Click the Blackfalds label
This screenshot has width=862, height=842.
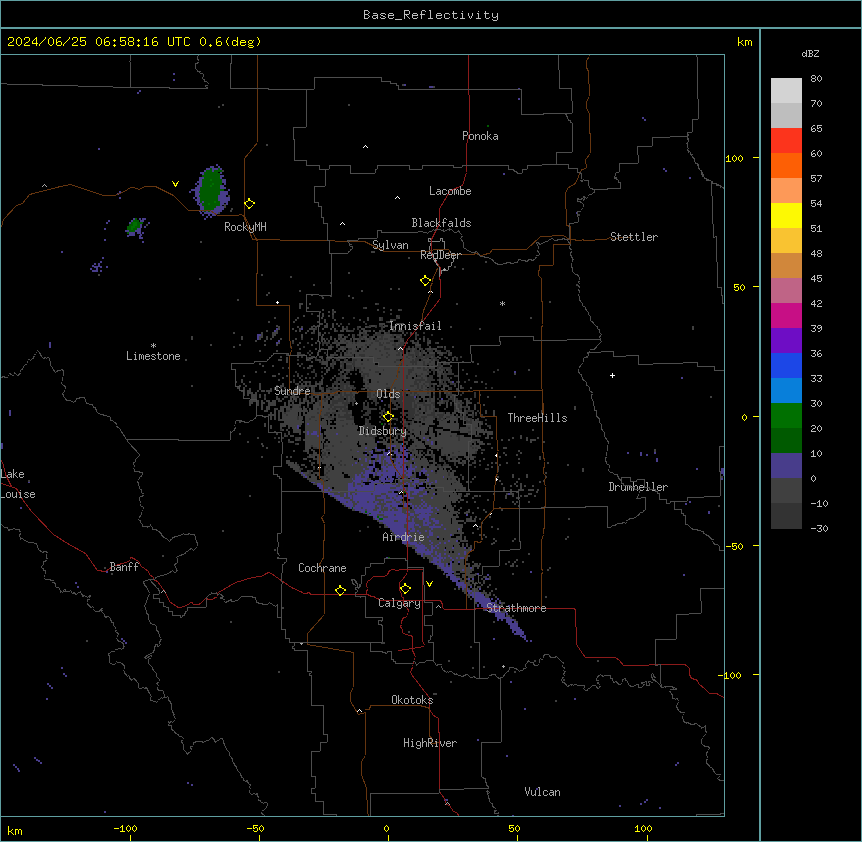(441, 223)
